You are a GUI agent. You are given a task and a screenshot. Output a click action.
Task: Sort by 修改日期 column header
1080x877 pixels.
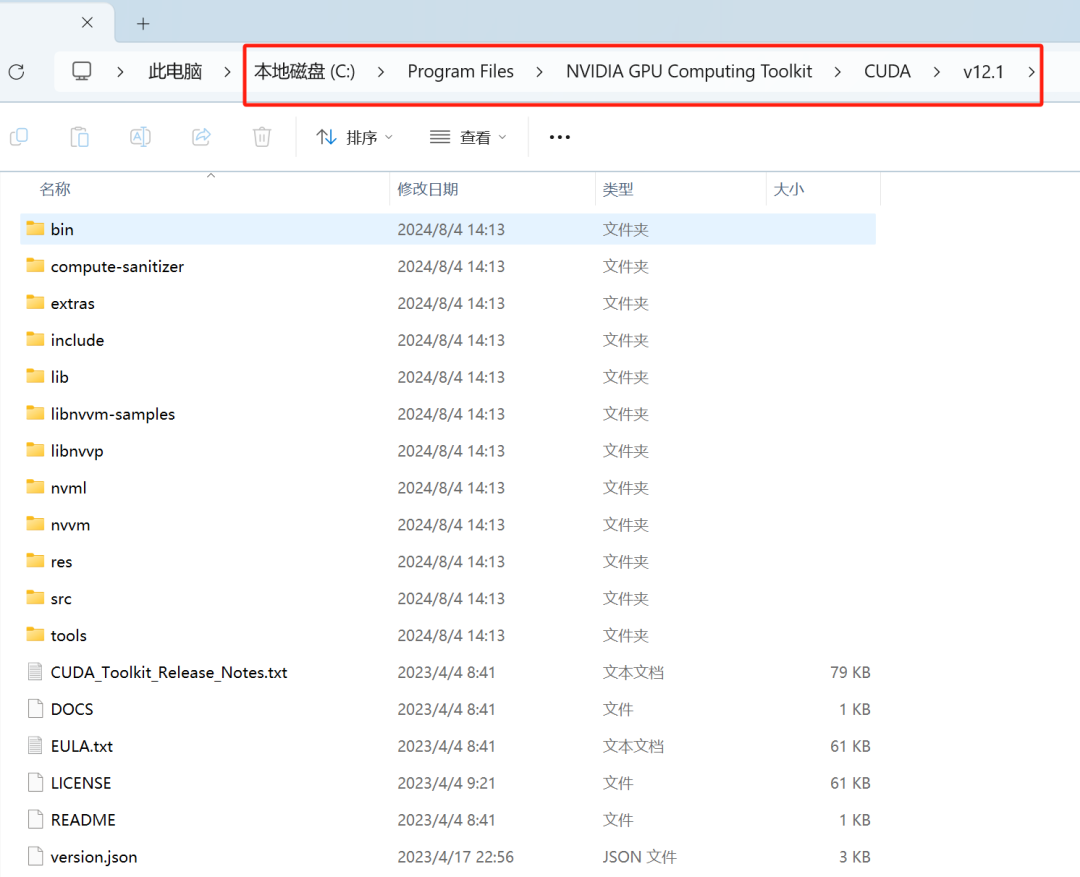pyautogui.click(x=428, y=189)
